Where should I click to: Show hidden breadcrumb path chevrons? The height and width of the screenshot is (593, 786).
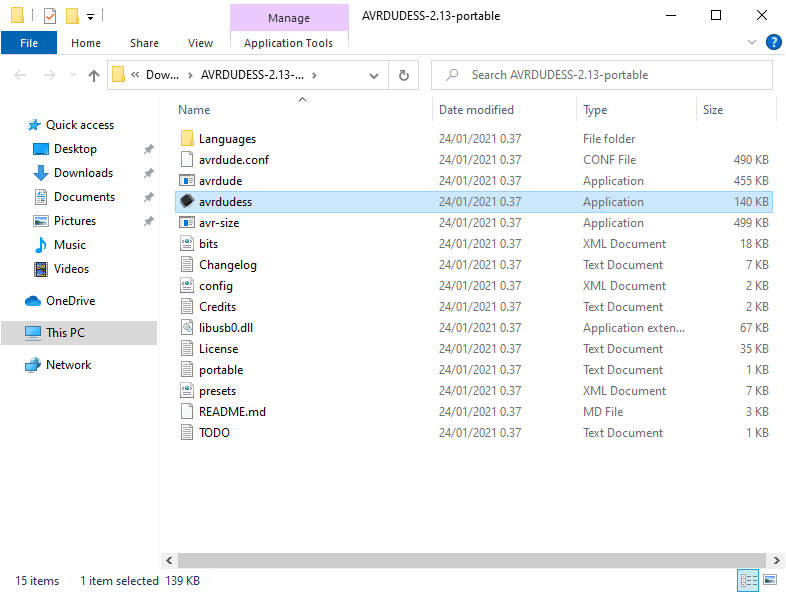(x=135, y=75)
